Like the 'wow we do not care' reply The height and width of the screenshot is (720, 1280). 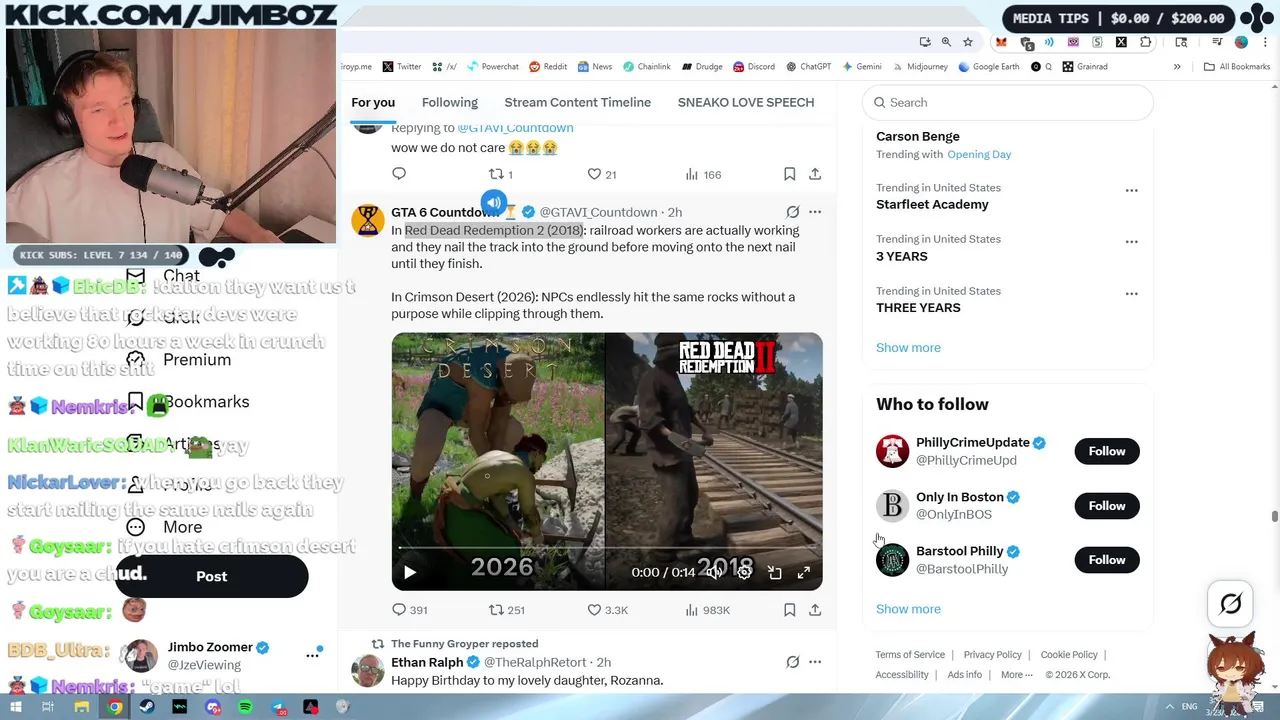coord(602,174)
